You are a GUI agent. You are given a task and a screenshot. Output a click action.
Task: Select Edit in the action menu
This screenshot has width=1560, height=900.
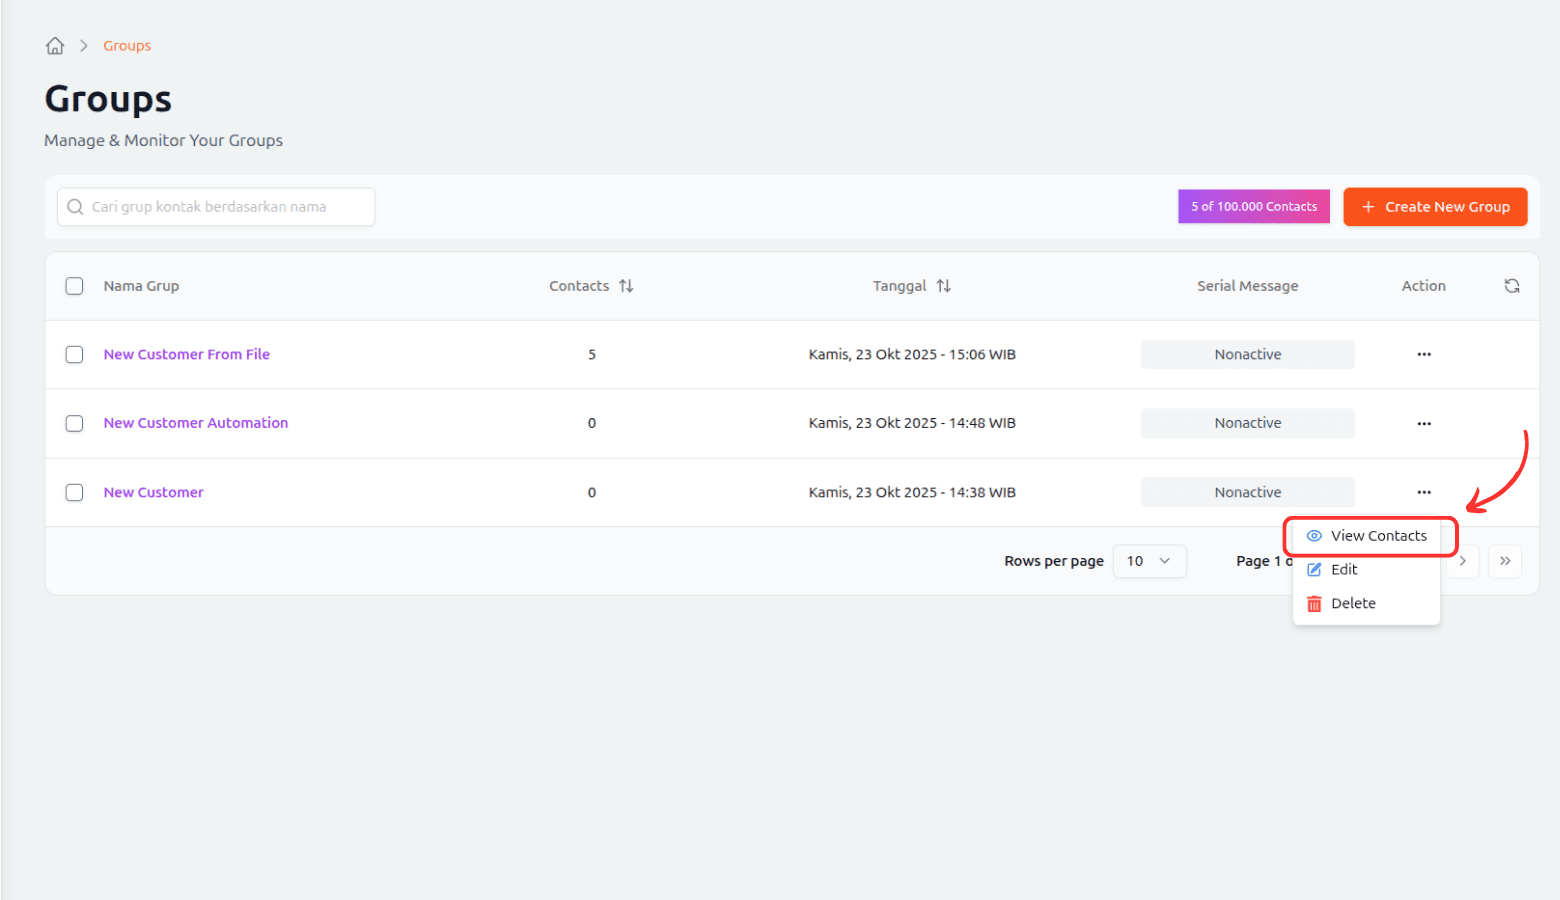click(x=1343, y=570)
